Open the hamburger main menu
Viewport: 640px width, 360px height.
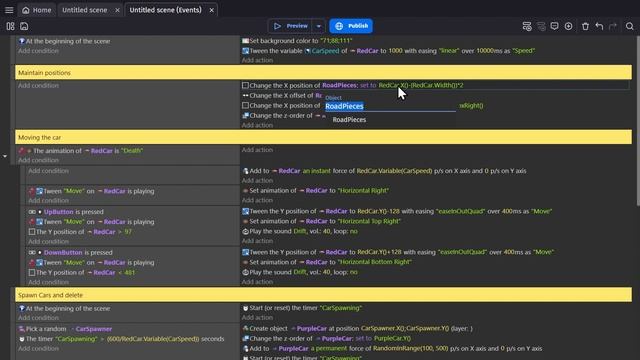click(9, 10)
